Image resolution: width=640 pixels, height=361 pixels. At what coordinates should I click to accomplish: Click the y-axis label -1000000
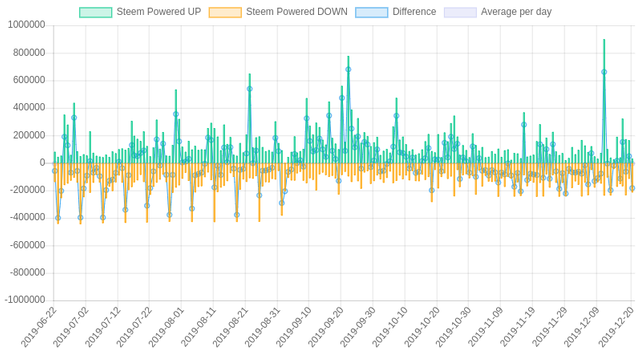coord(25,300)
